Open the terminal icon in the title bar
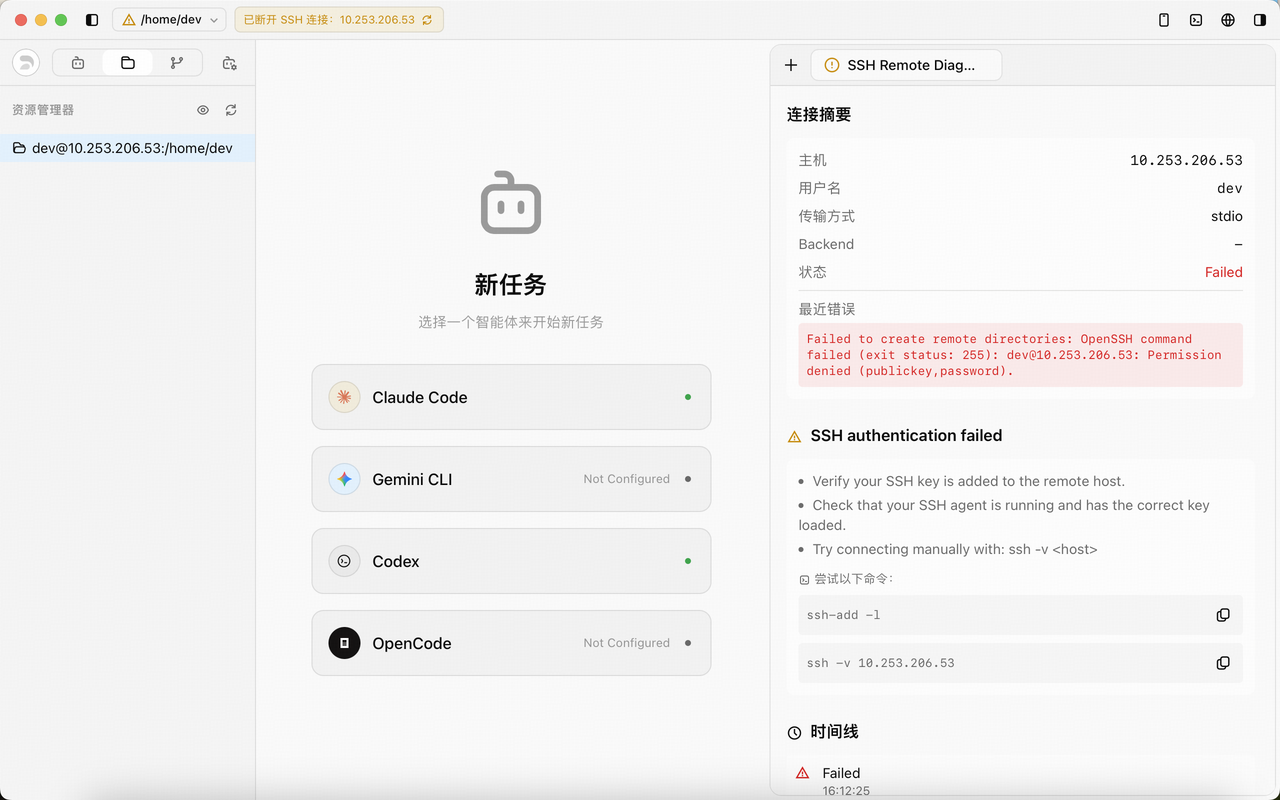Viewport: 1280px width, 800px height. pyautogui.click(x=1196, y=19)
